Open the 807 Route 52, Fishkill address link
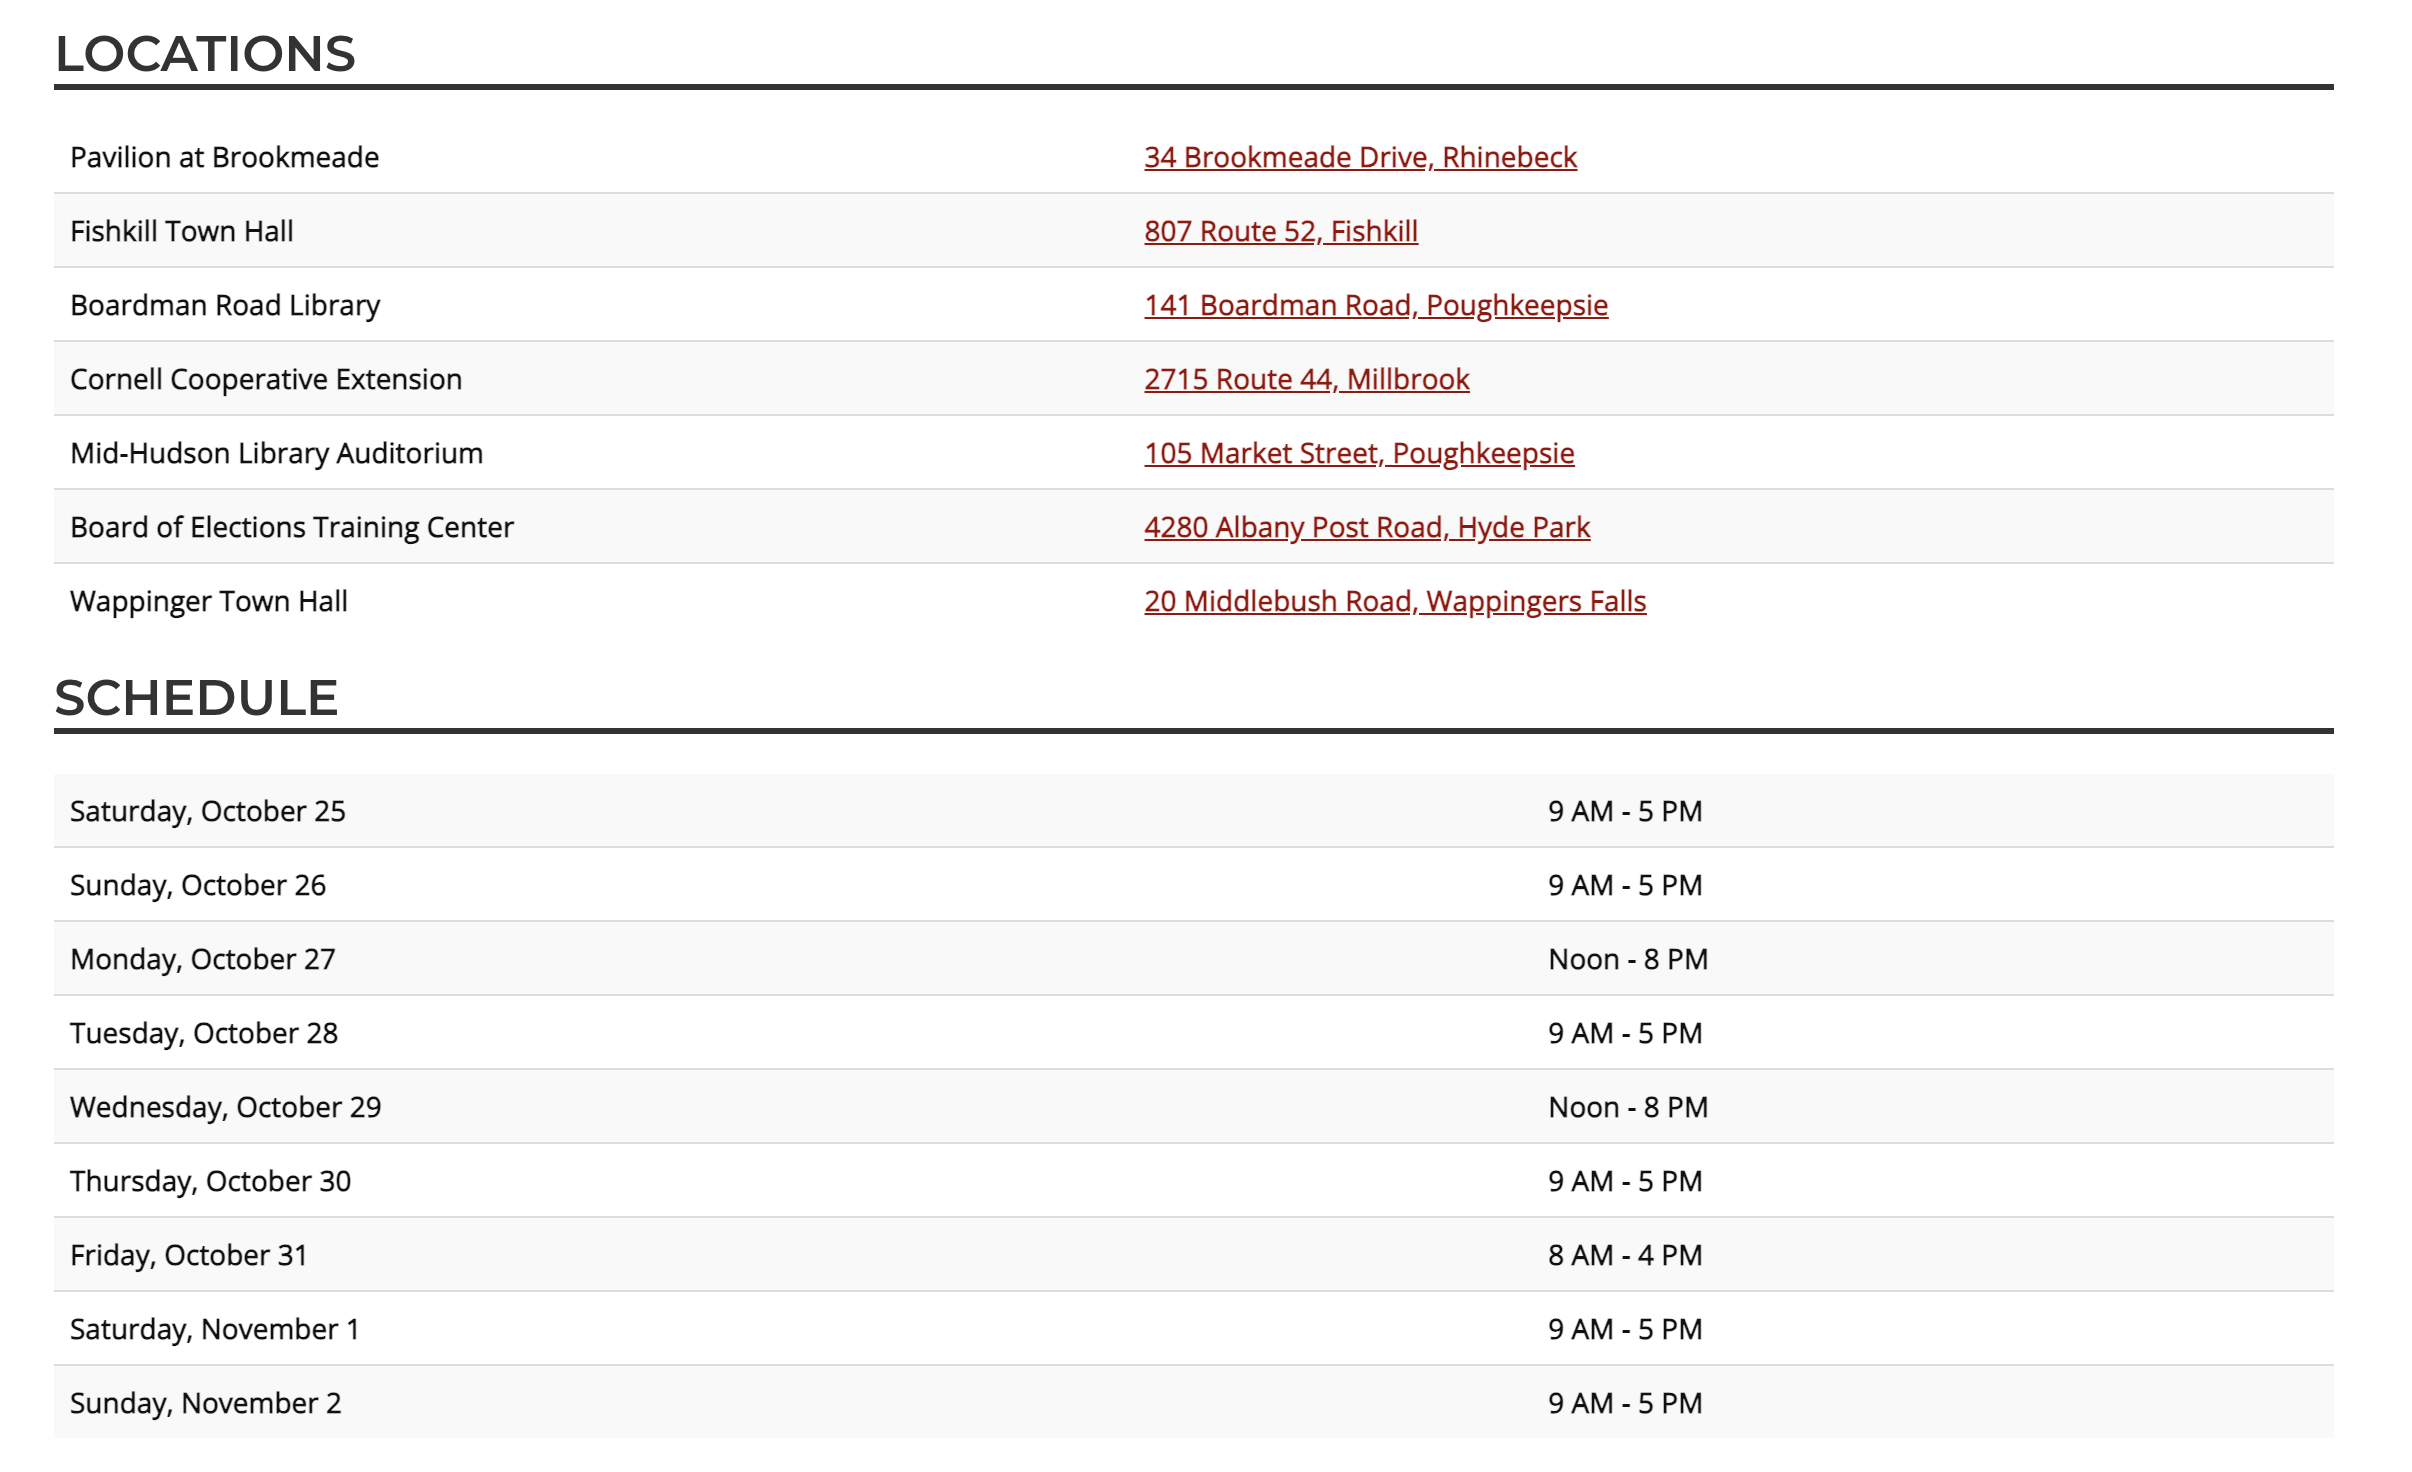 tap(1280, 231)
